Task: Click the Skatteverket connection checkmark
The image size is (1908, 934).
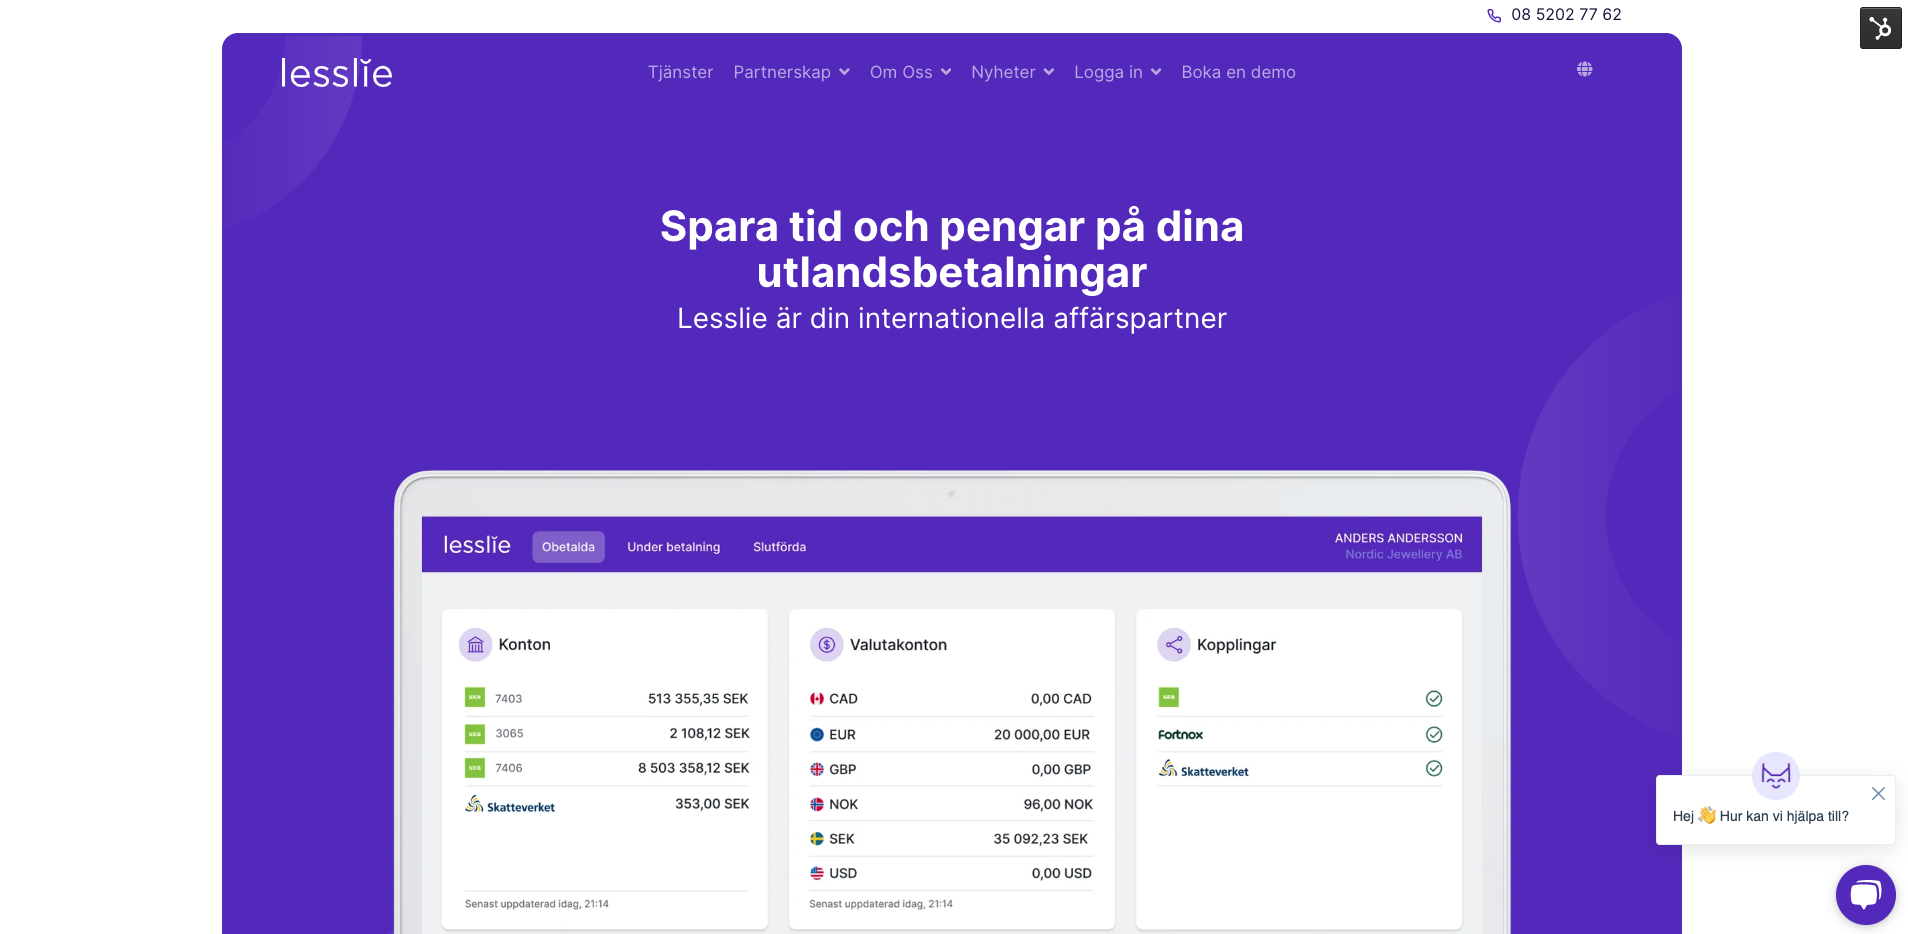Action: click(1433, 769)
